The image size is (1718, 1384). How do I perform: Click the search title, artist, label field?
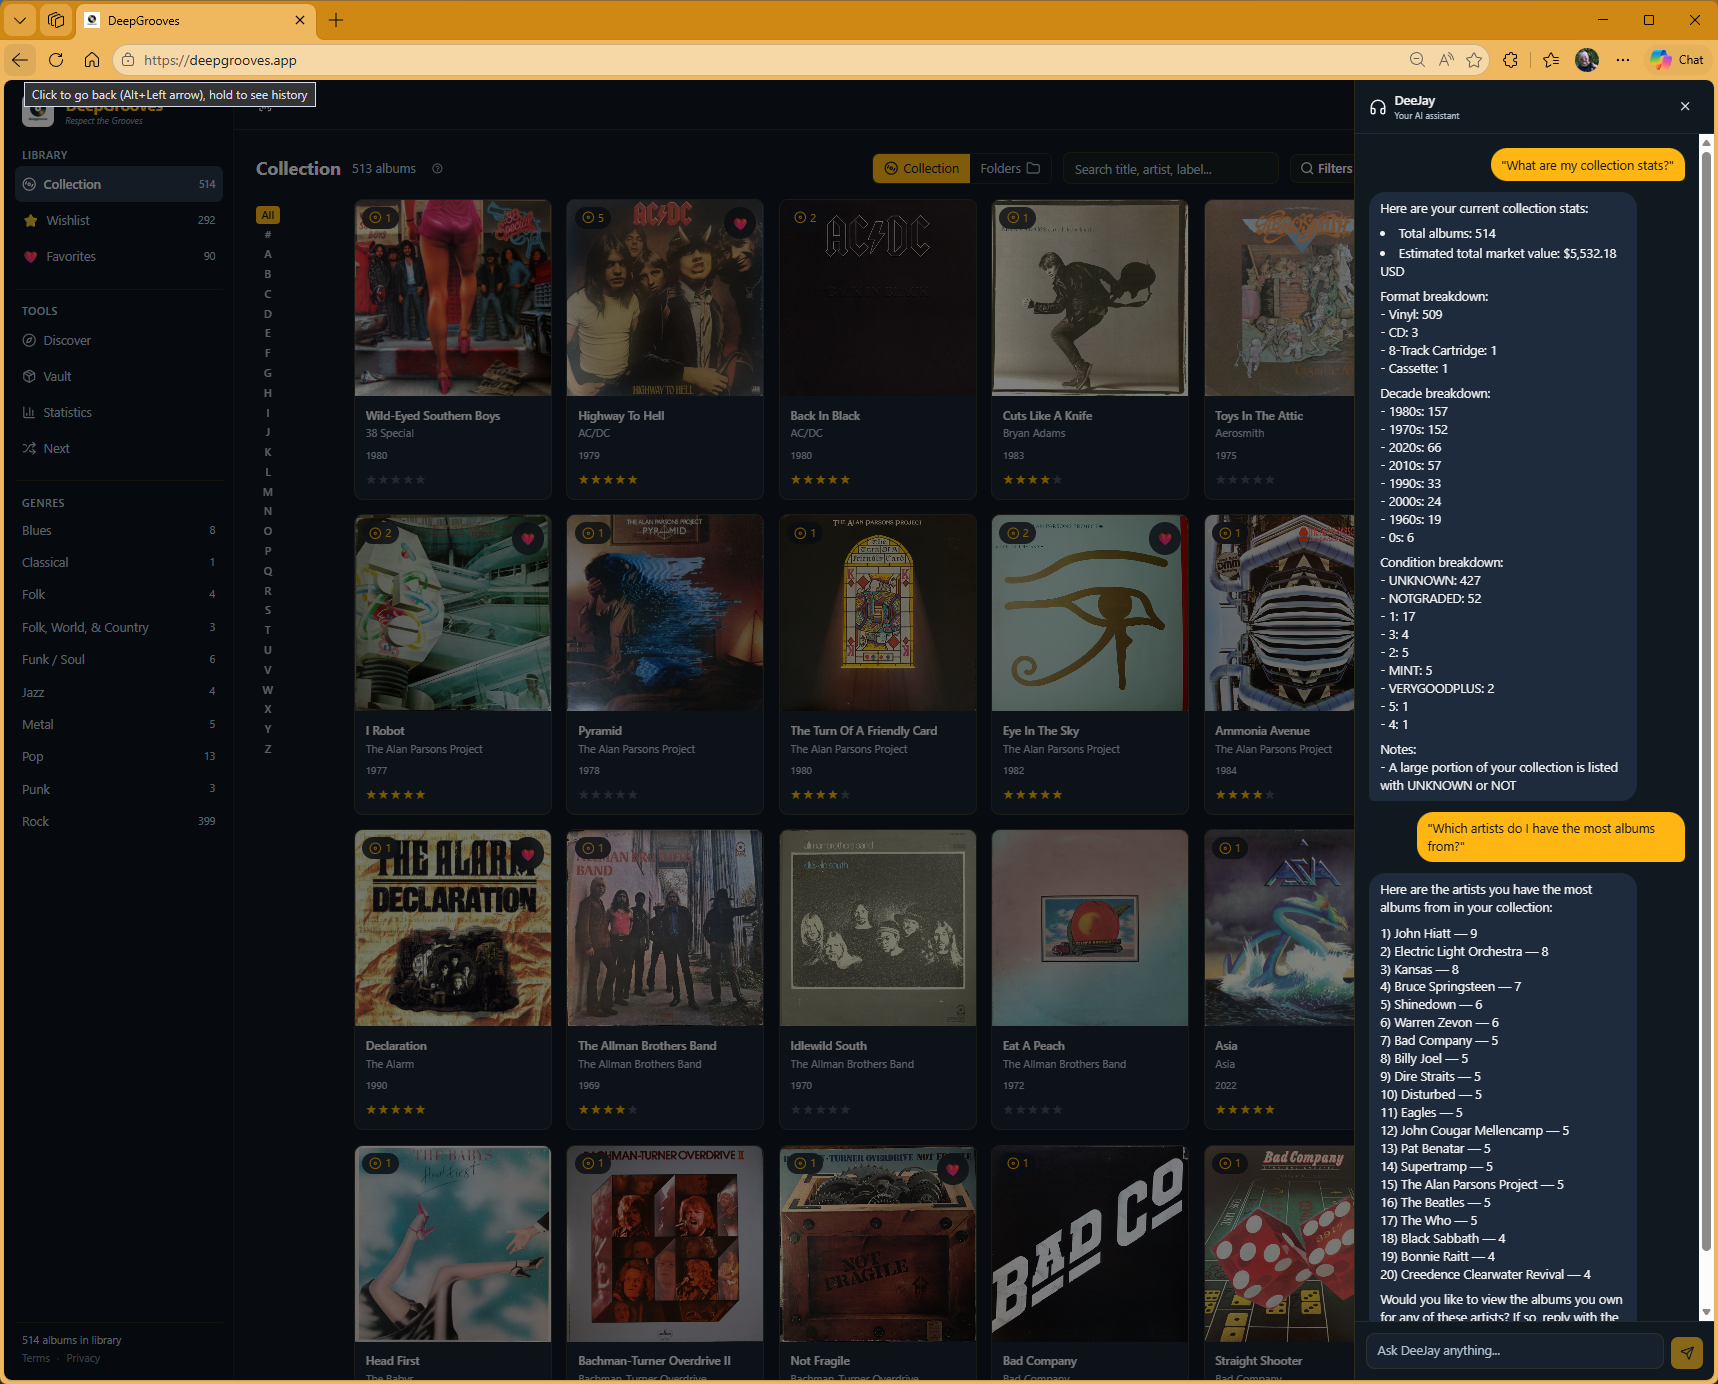(x=1170, y=168)
